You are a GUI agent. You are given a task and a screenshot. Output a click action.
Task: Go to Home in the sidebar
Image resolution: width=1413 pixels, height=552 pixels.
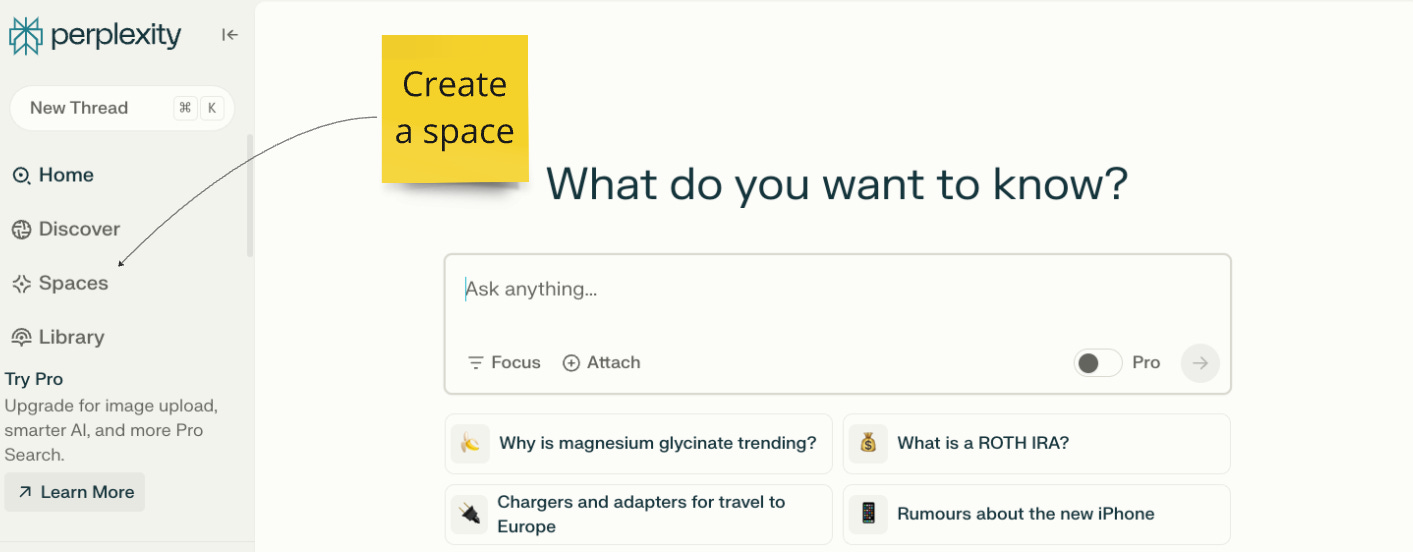(53, 175)
